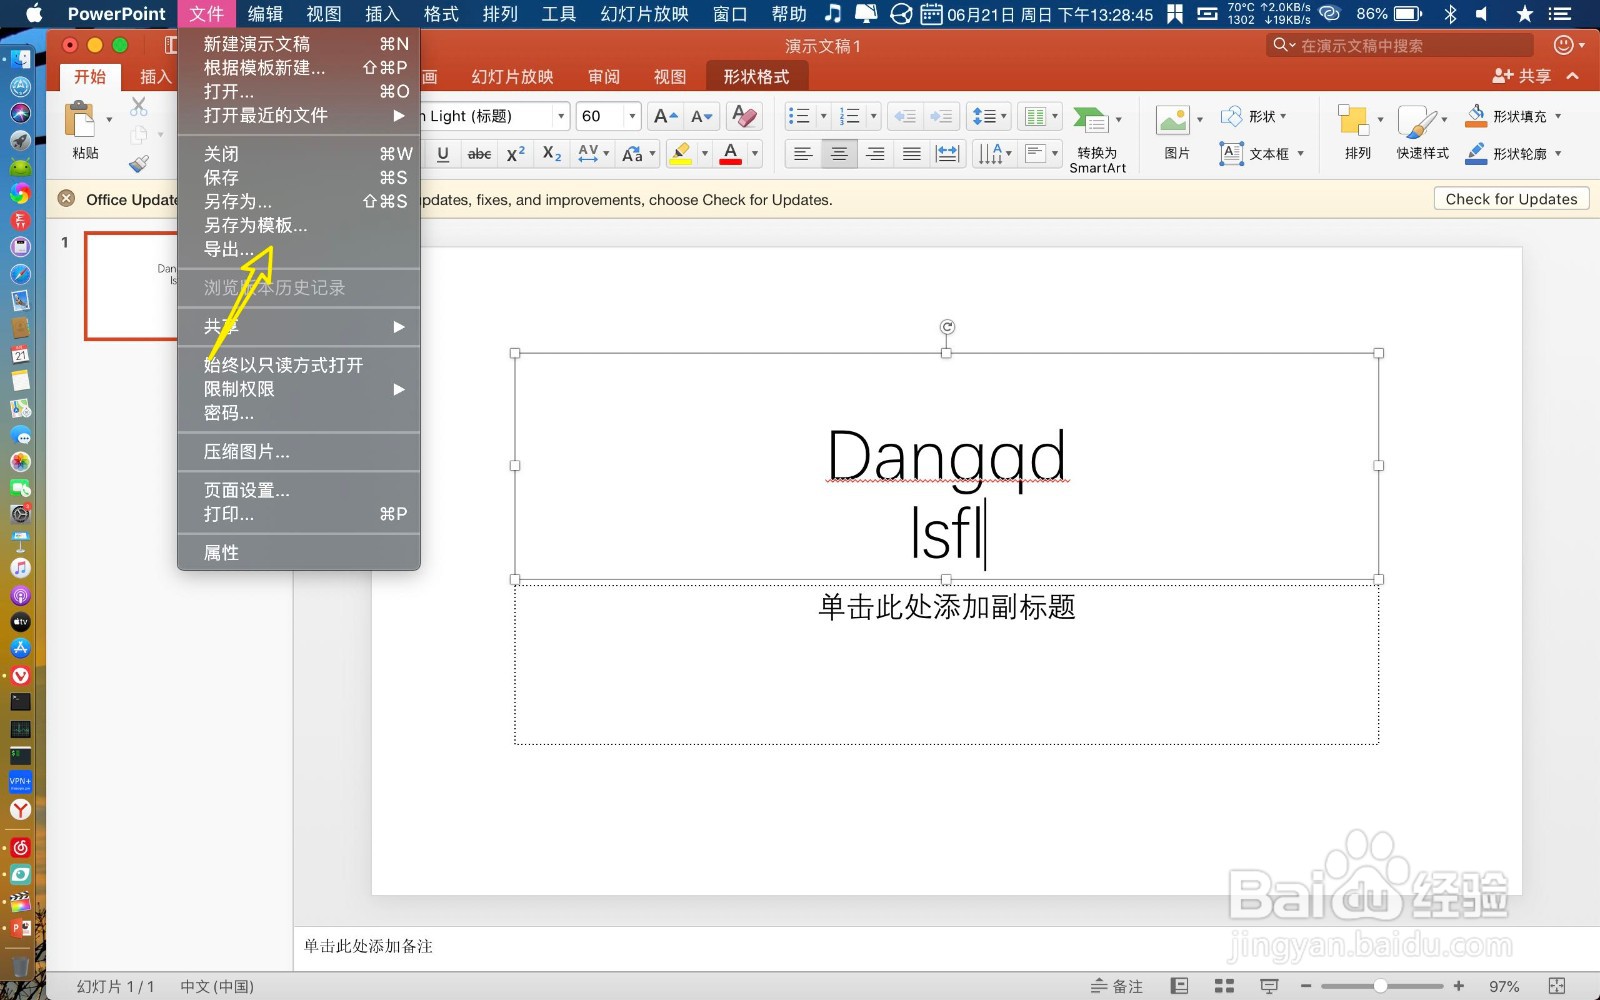Toggle strikethrough abc formatting
Image resolution: width=1600 pixels, height=1000 pixels.
point(479,154)
